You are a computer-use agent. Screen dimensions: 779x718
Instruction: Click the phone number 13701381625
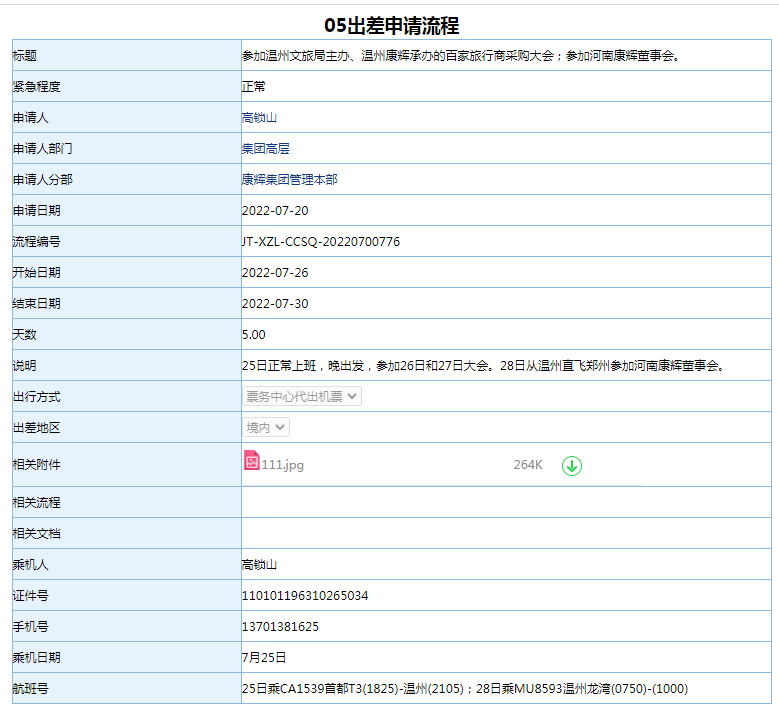point(280,626)
